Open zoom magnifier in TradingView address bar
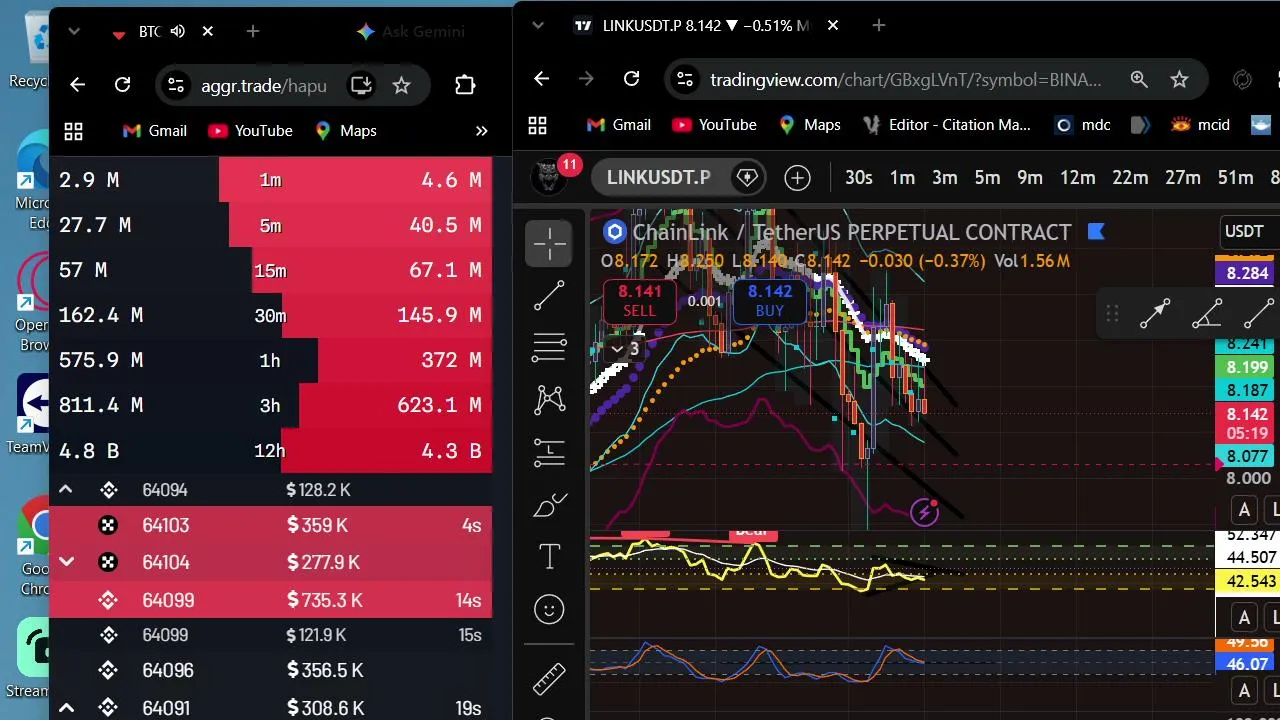 [x=1139, y=79]
